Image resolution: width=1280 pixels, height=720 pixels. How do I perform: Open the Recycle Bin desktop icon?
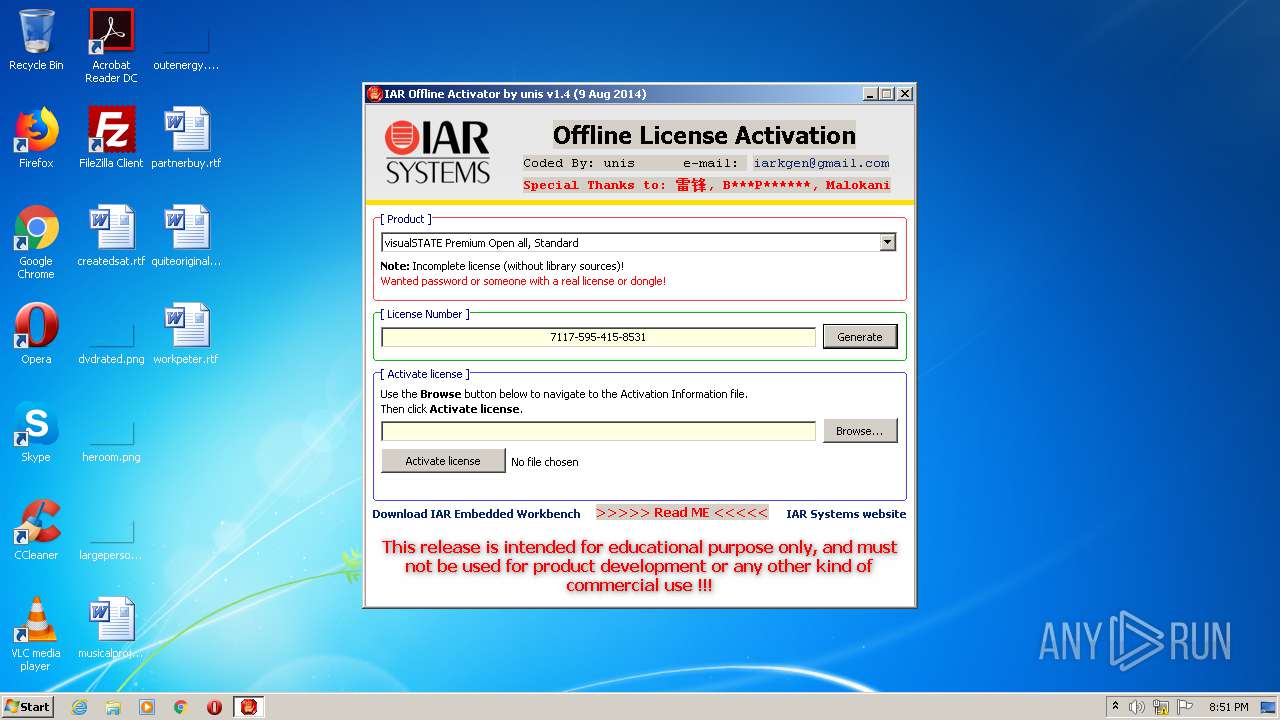[x=36, y=40]
